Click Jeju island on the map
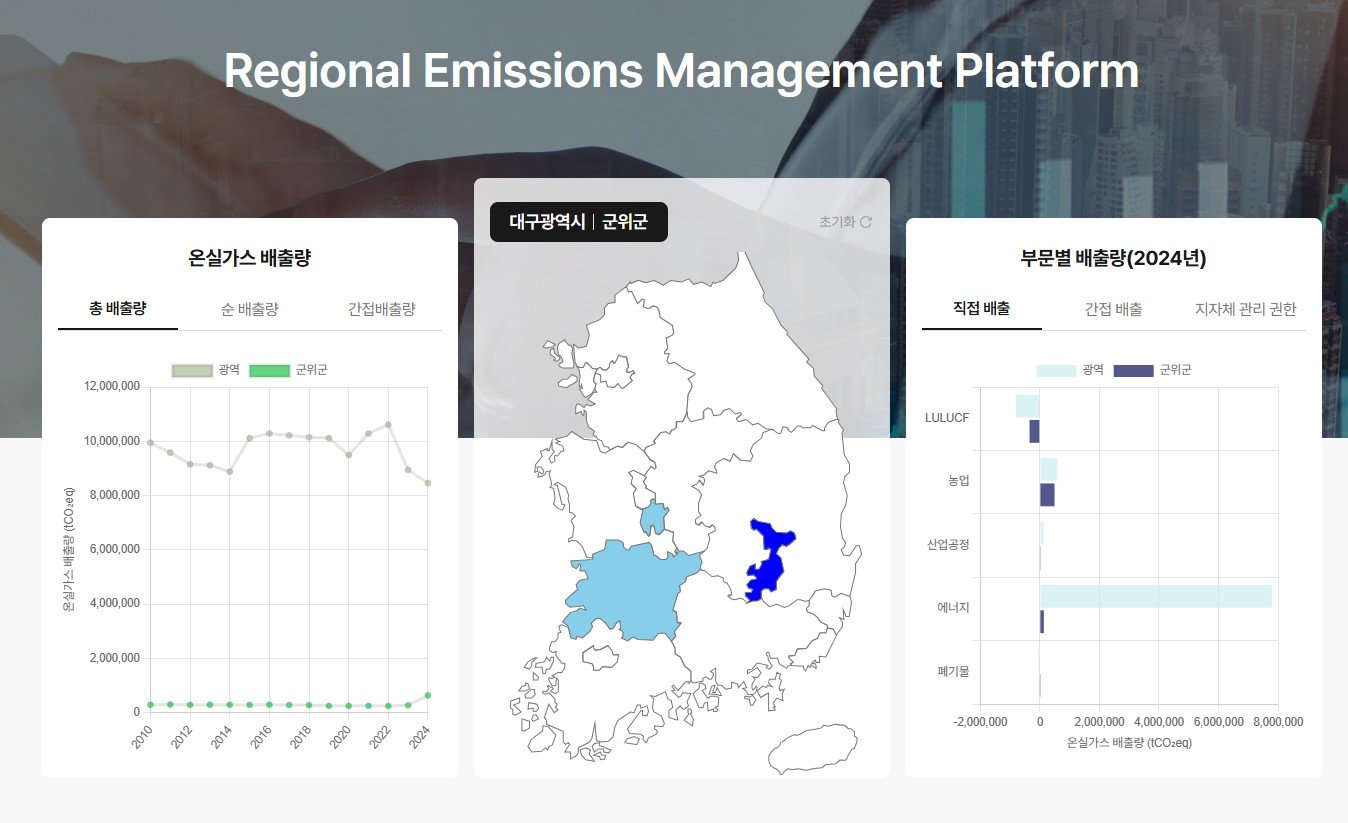 coord(812,748)
